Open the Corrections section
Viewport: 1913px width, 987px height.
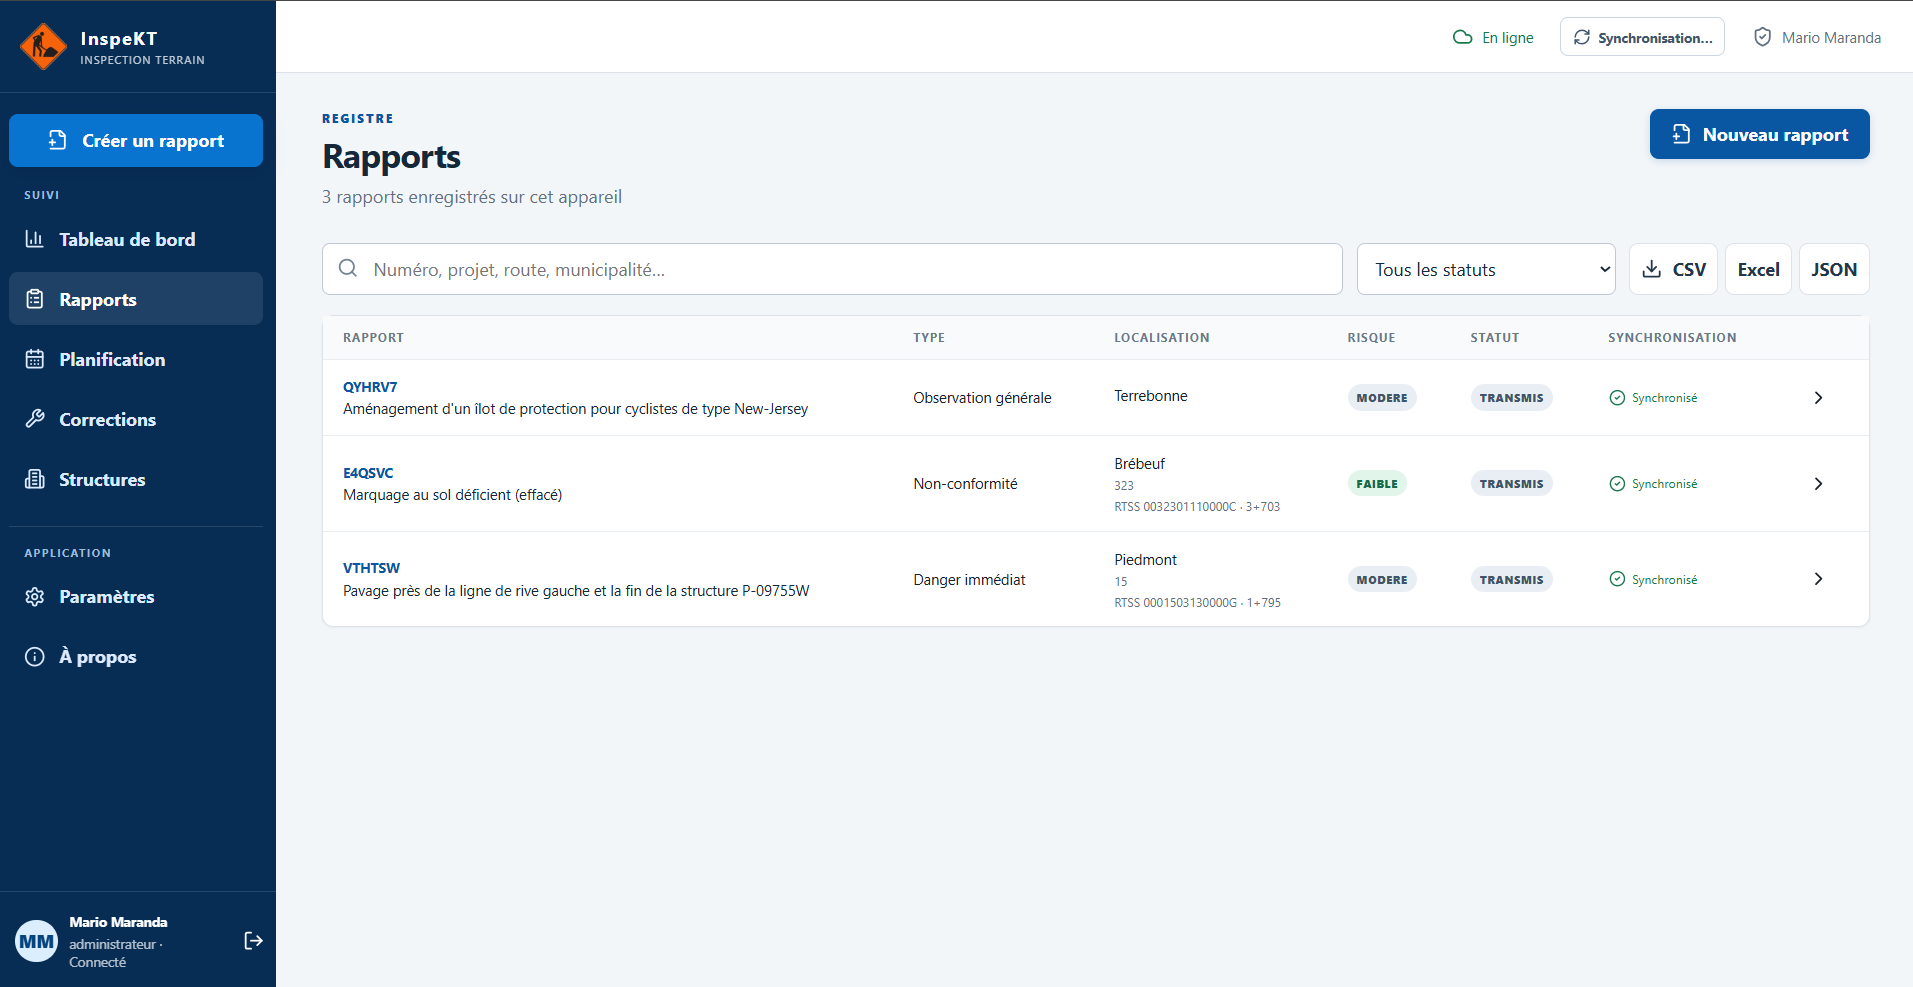coord(136,419)
